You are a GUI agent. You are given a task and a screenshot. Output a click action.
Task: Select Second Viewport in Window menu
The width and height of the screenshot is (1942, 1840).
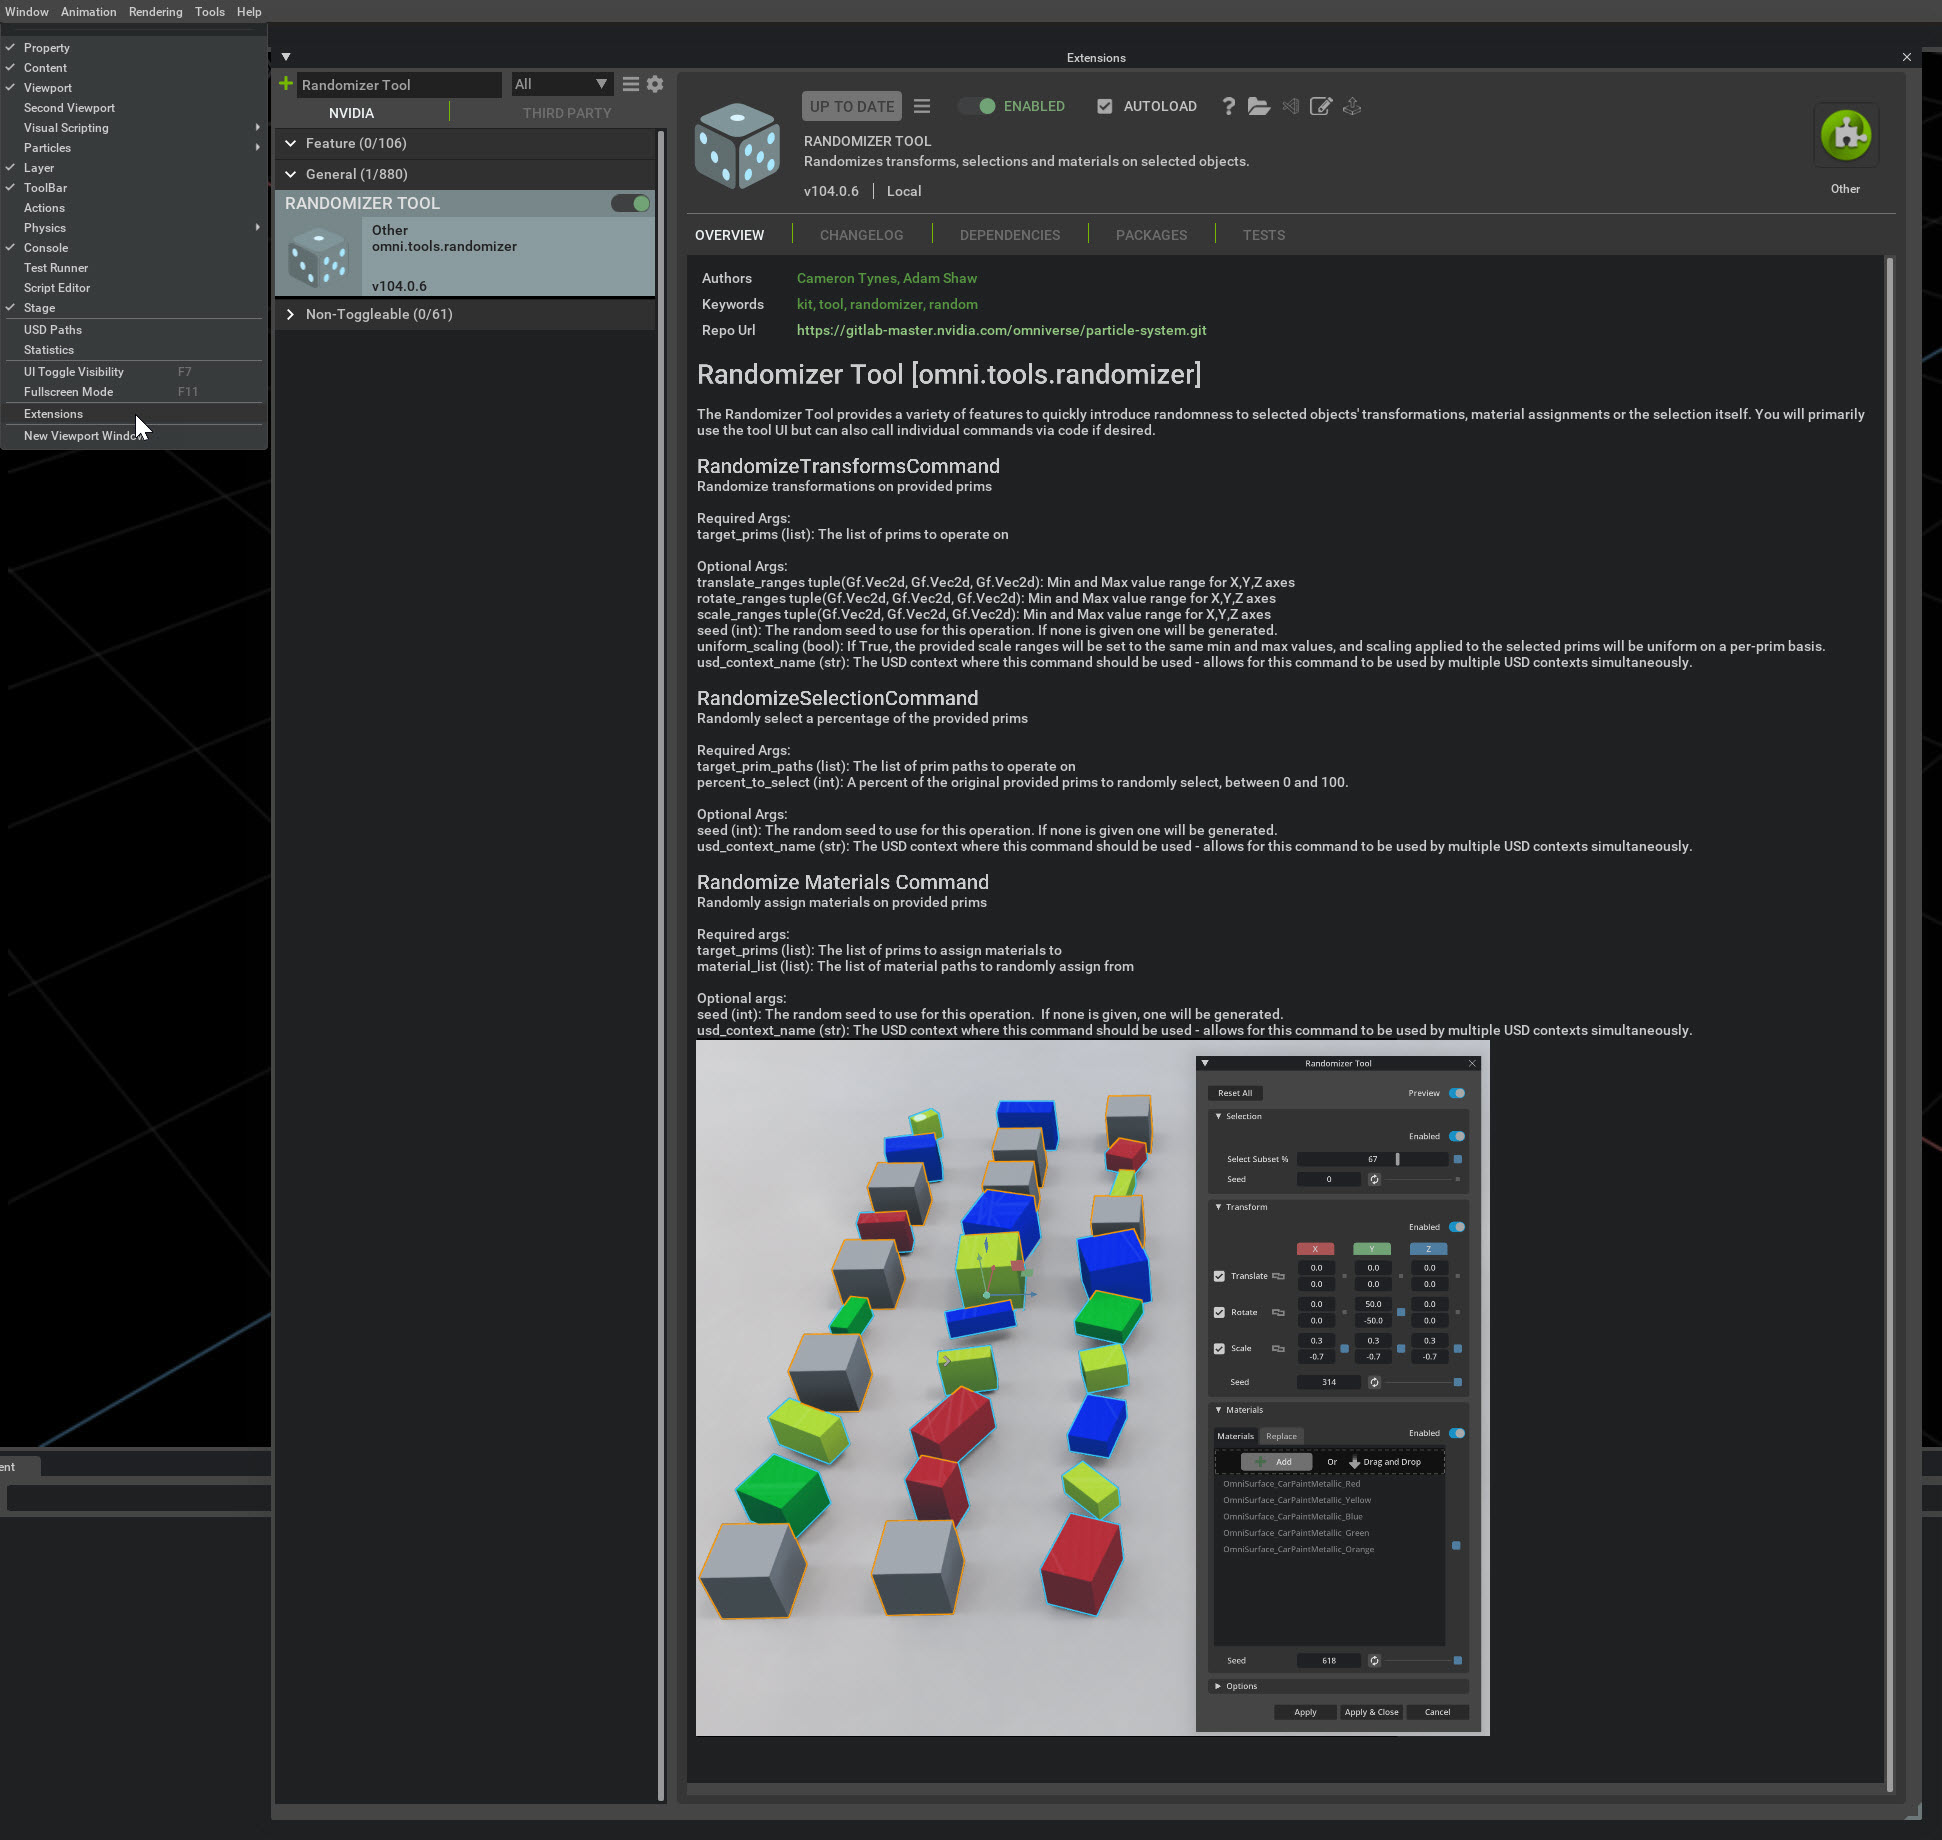(x=133, y=108)
